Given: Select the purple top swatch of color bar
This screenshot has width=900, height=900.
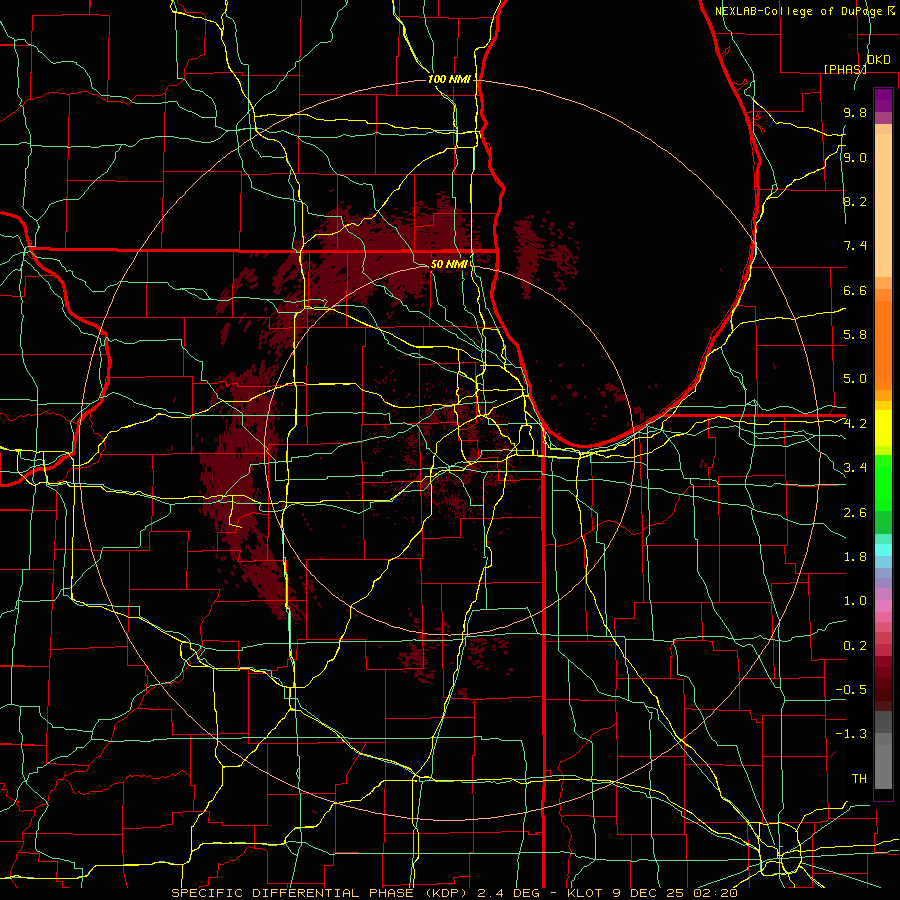Looking at the screenshot, I should point(883,100).
